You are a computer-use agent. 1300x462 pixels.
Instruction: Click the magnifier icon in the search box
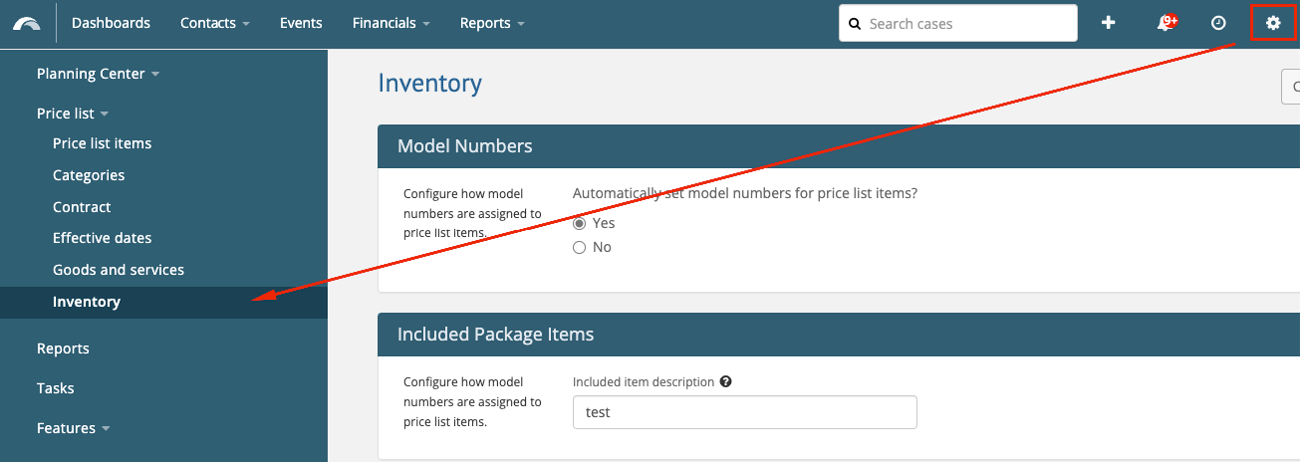tap(855, 23)
